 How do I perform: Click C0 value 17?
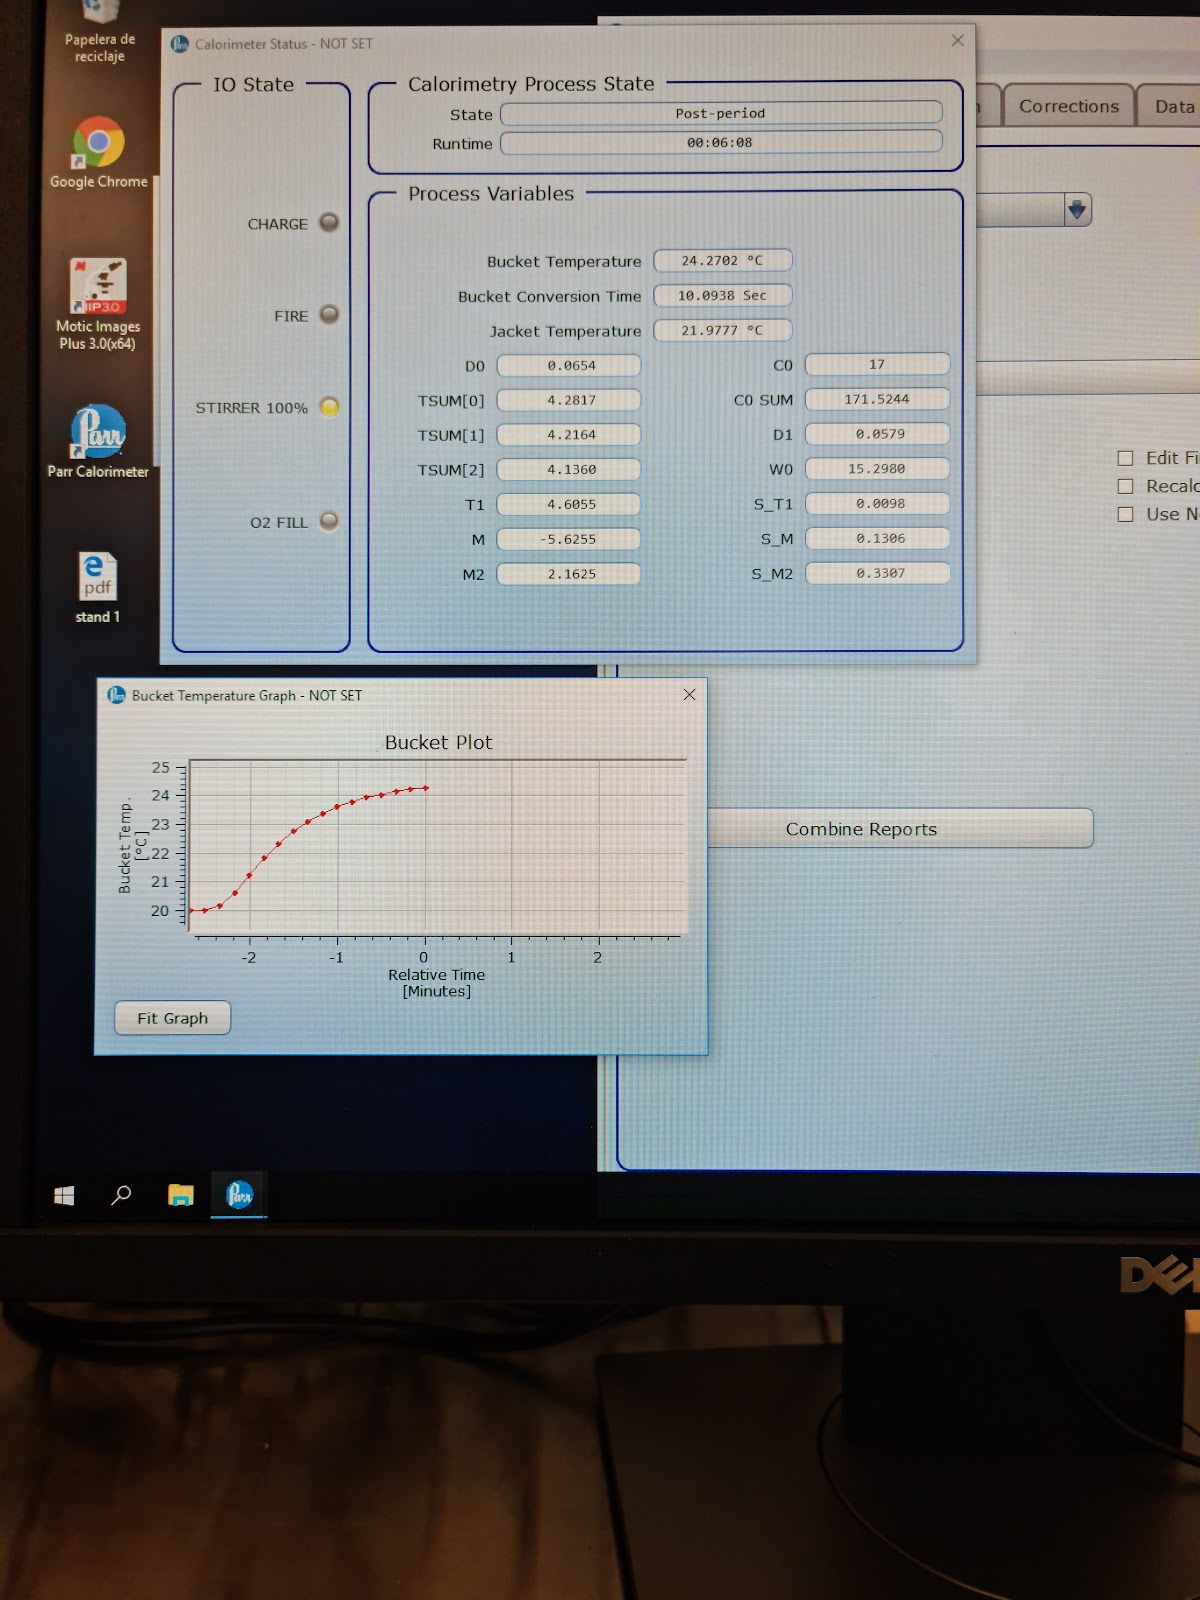point(877,364)
